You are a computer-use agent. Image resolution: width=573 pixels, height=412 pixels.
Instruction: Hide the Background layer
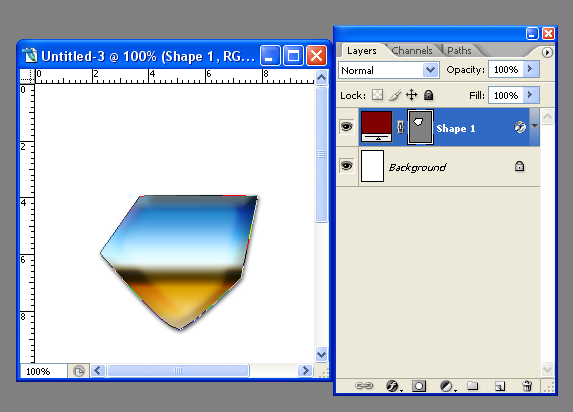pyautogui.click(x=346, y=166)
